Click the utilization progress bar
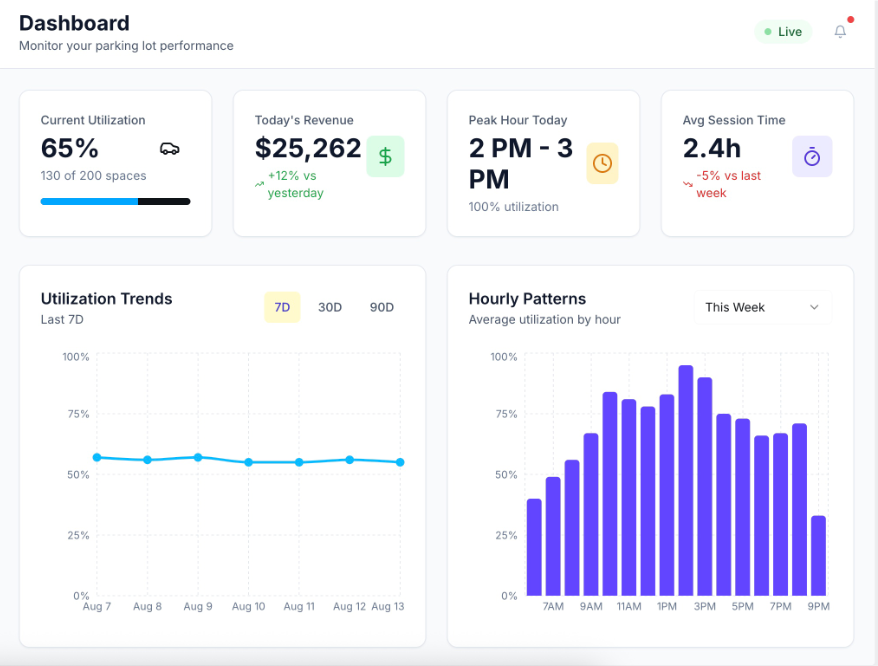The width and height of the screenshot is (878, 666). point(115,202)
